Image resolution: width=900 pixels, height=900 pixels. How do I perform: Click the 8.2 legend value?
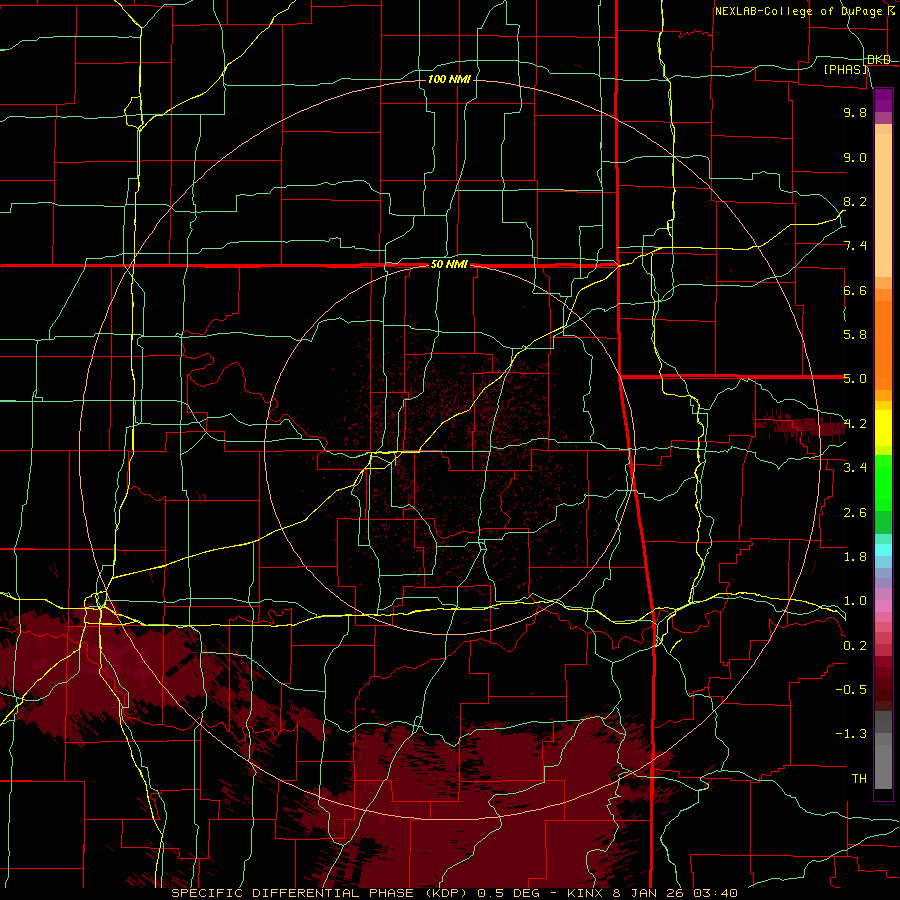pos(855,201)
